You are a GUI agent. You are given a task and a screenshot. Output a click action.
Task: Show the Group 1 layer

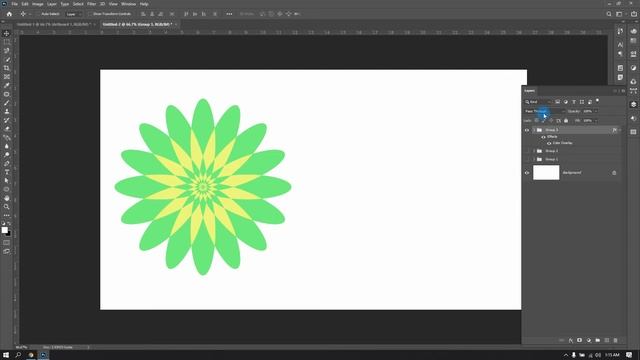click(527, 159)
